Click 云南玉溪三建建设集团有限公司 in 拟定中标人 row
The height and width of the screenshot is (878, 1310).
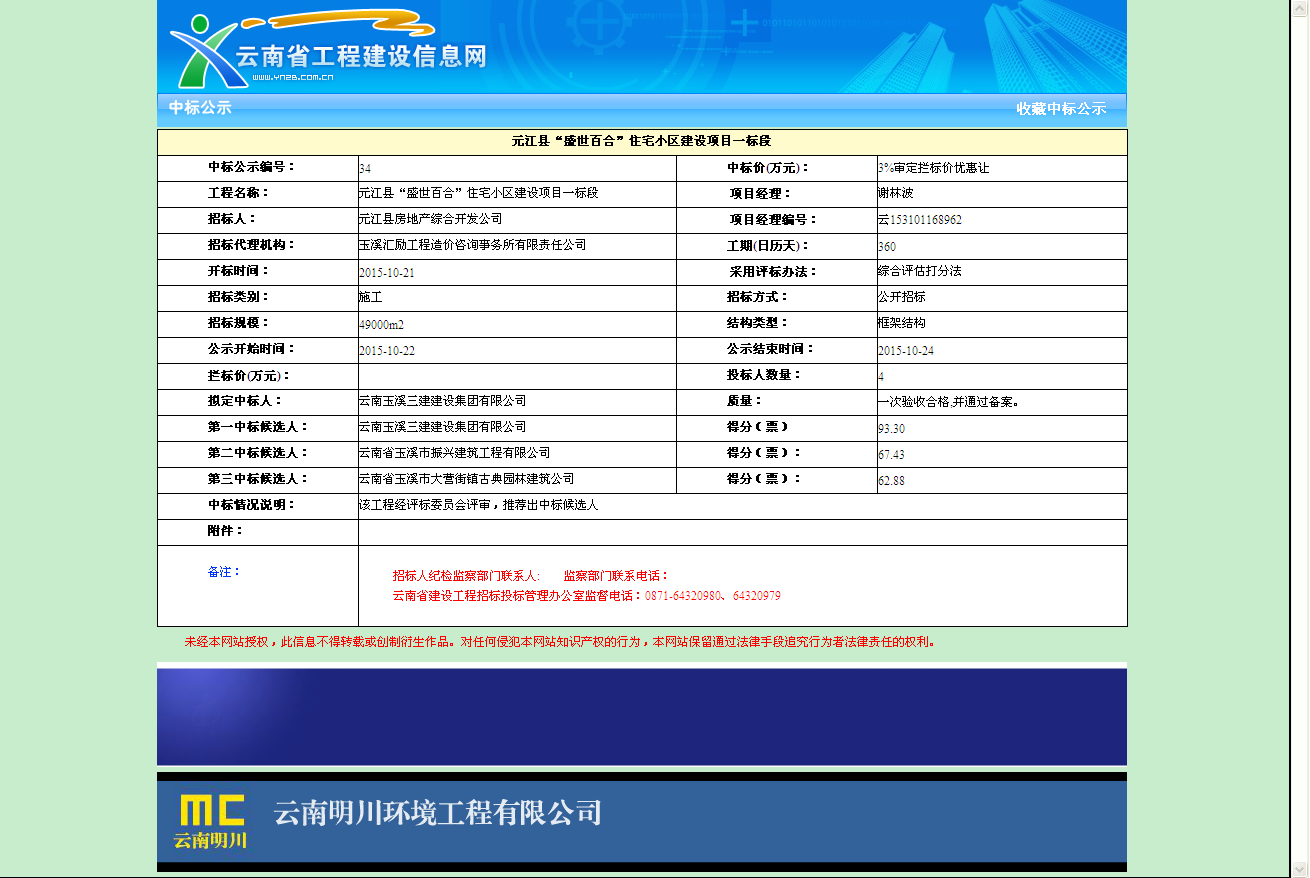[x=443, y=401]
